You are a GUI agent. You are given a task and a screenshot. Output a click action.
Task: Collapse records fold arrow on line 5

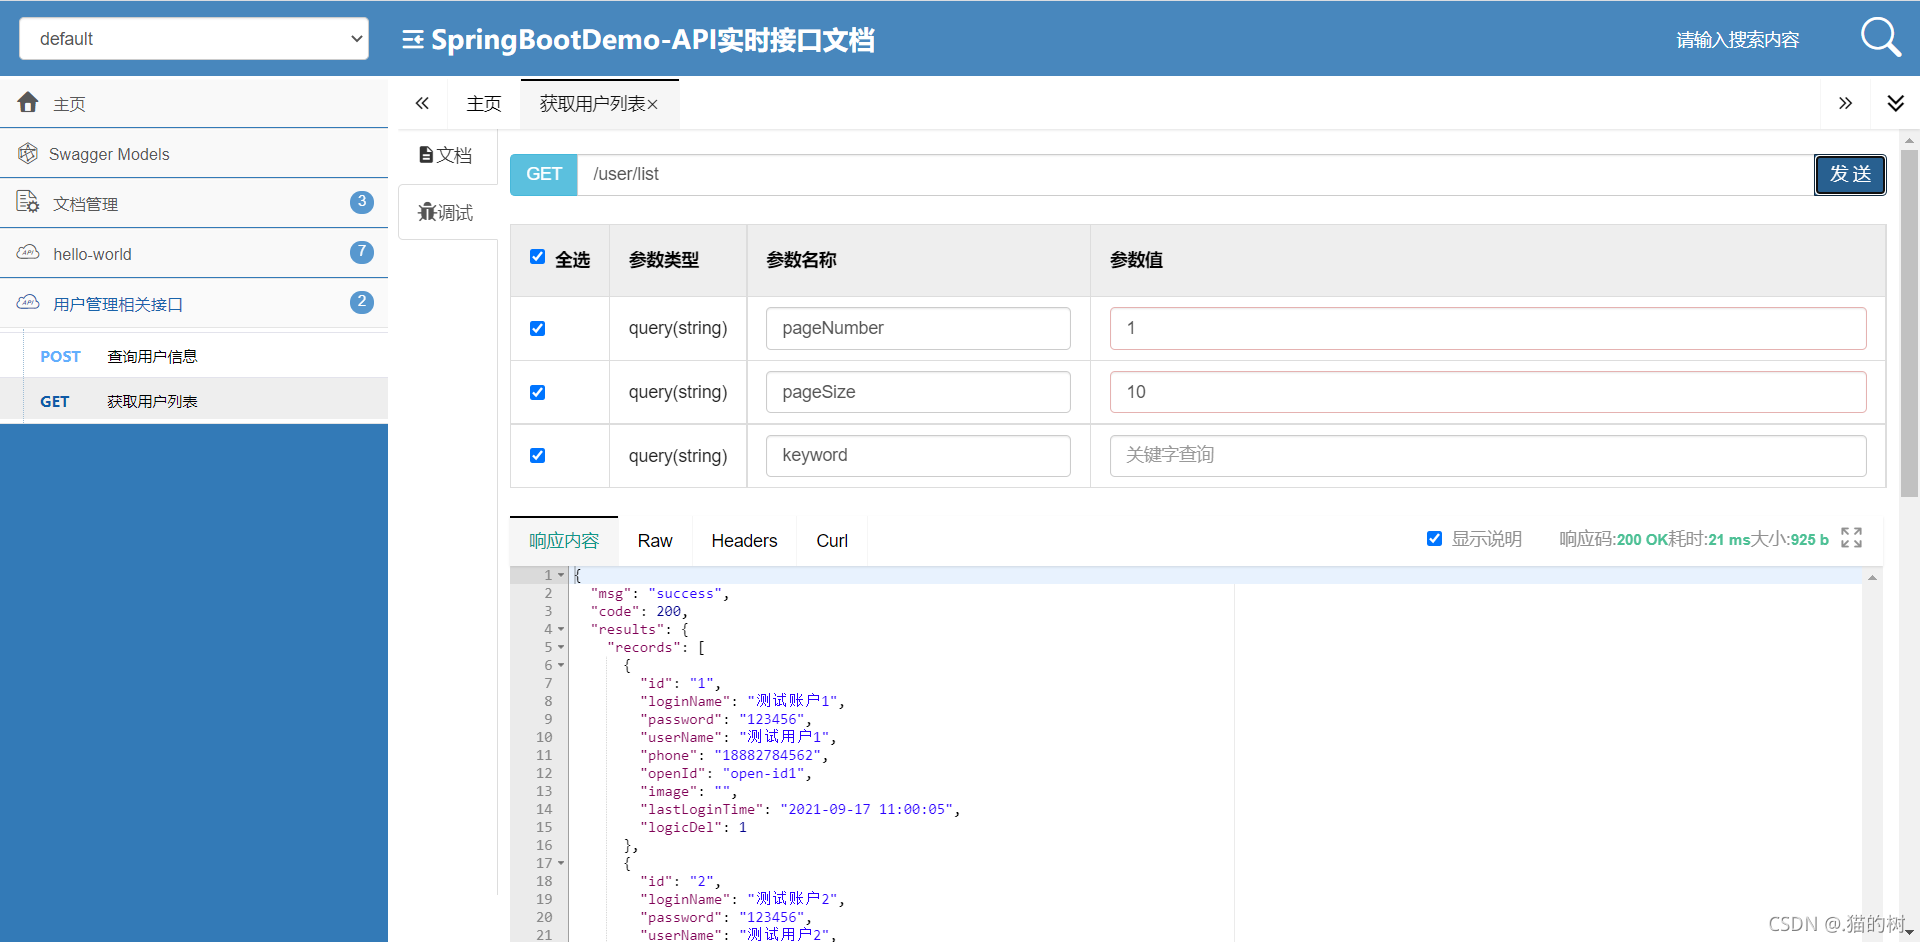(x=561, y=647)
